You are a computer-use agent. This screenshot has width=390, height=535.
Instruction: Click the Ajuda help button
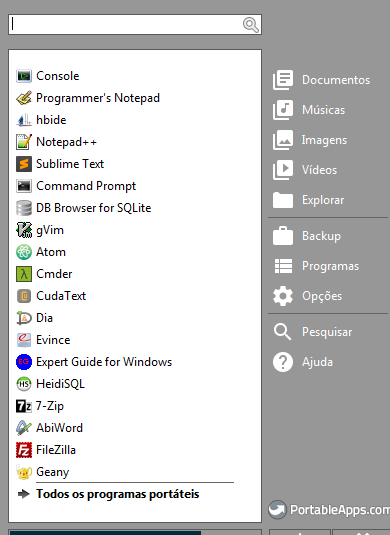coord(303,362)
